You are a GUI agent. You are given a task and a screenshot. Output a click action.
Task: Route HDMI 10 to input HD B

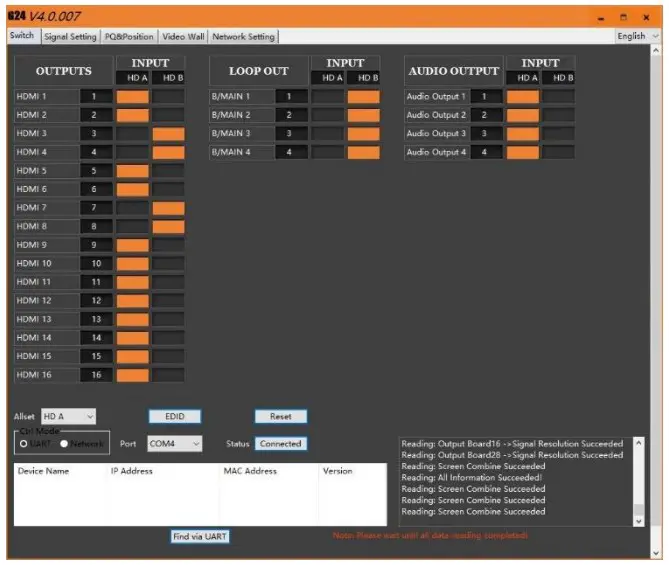(x=169, y=263)
